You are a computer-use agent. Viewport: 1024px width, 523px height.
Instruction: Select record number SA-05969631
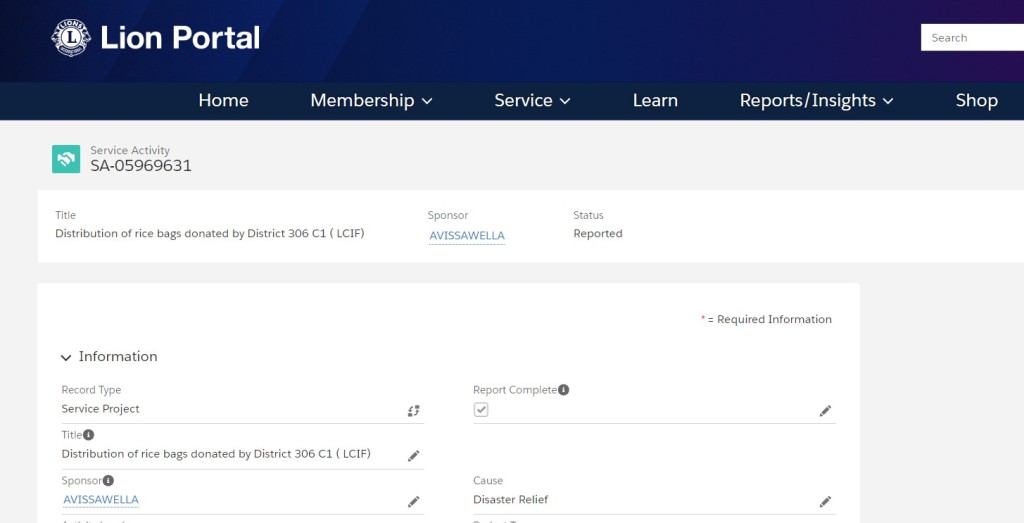coord(141,166)
